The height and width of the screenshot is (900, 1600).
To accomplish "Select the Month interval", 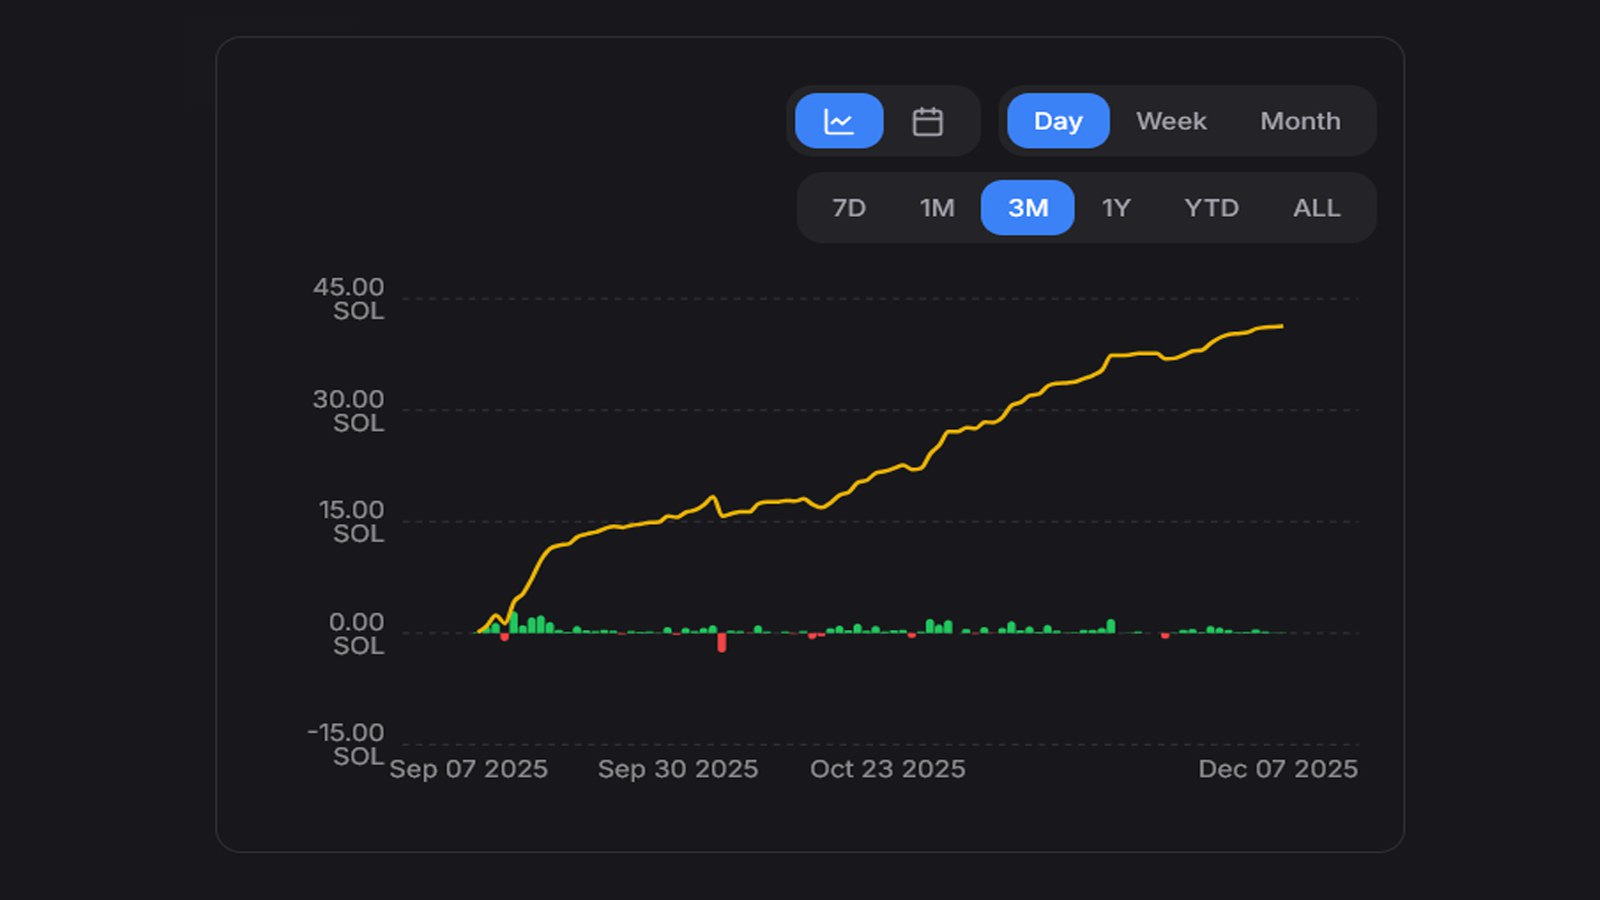I will point(1300,121).
